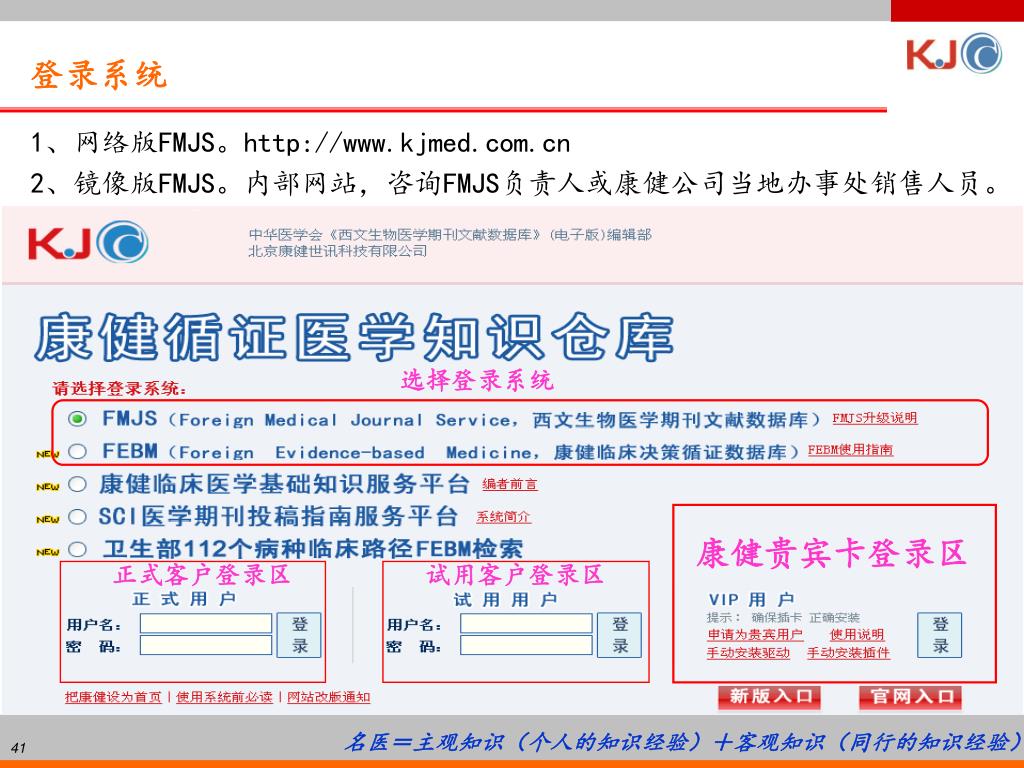Click the http://www.kjmed.com.cn URL text

point(406,143)
